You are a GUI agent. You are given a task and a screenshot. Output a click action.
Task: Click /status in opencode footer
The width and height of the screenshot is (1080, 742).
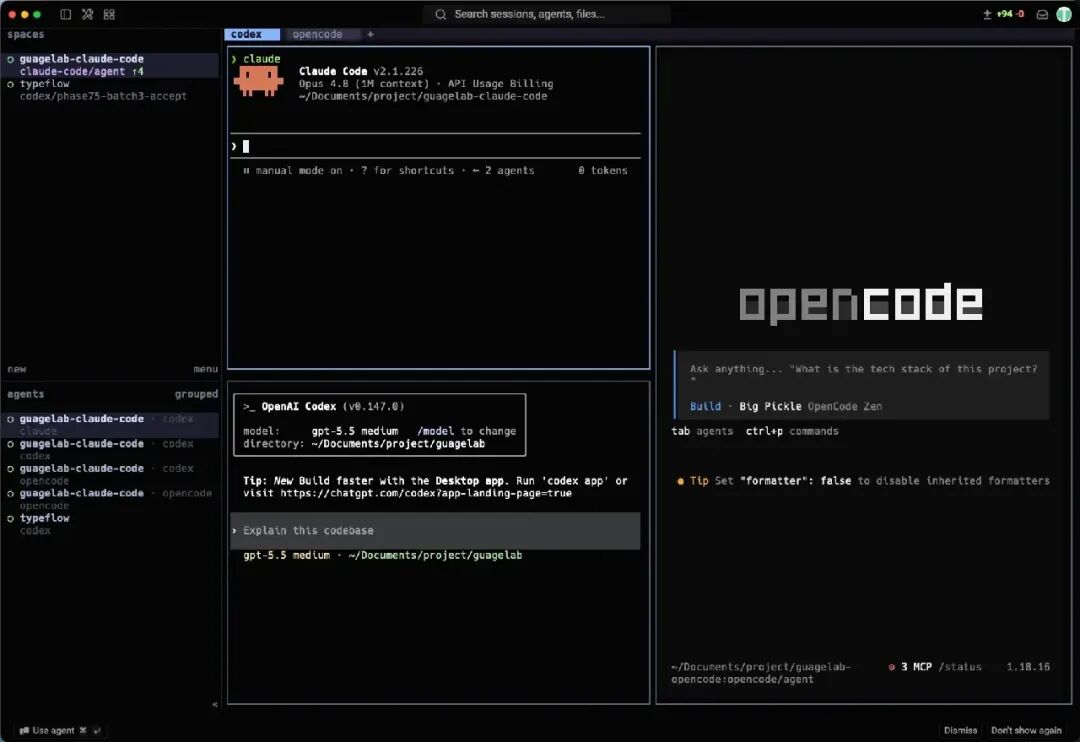tap(960, 667)
